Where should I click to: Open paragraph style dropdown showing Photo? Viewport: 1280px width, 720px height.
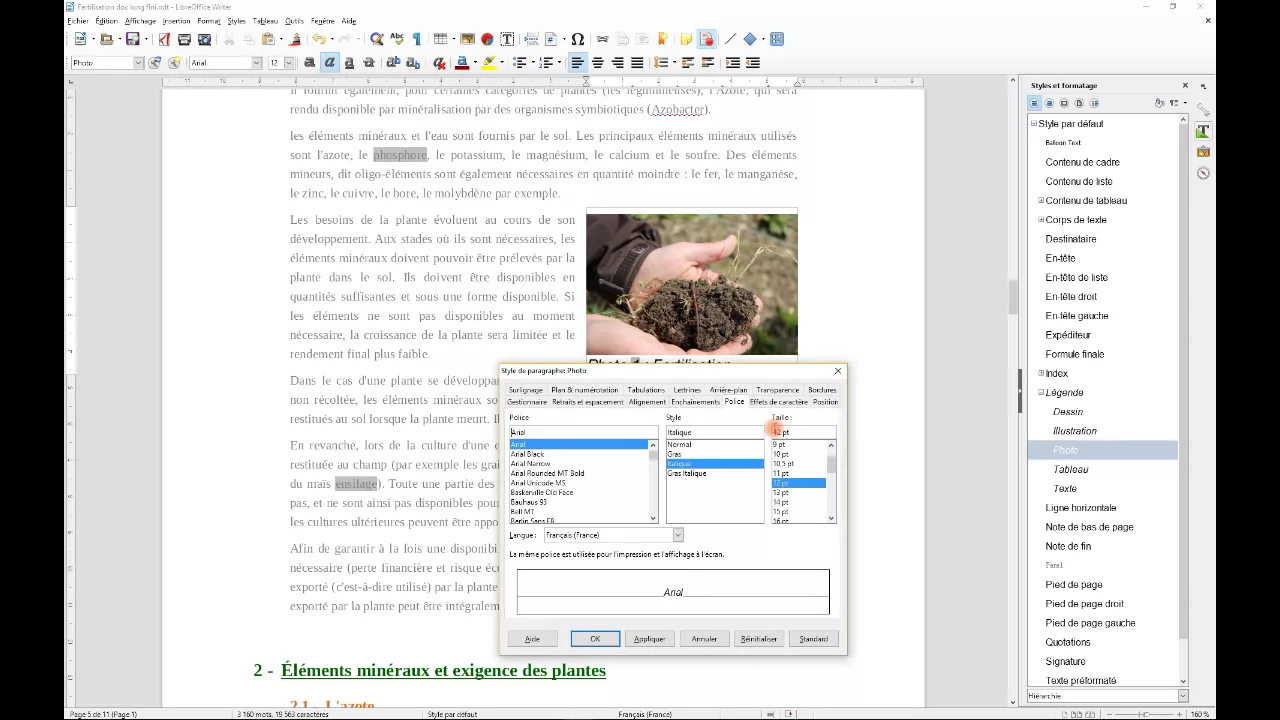(138, 63)
